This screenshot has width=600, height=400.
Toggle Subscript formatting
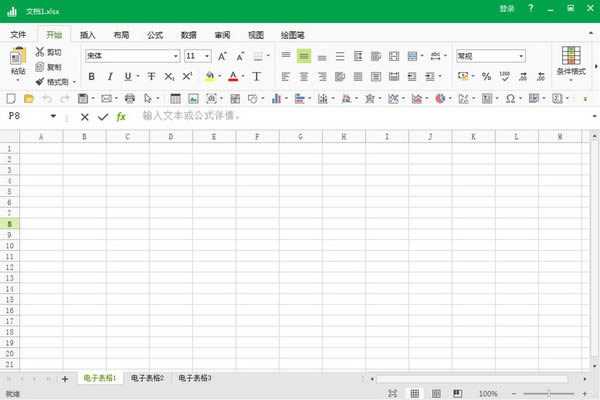(169, 77)
